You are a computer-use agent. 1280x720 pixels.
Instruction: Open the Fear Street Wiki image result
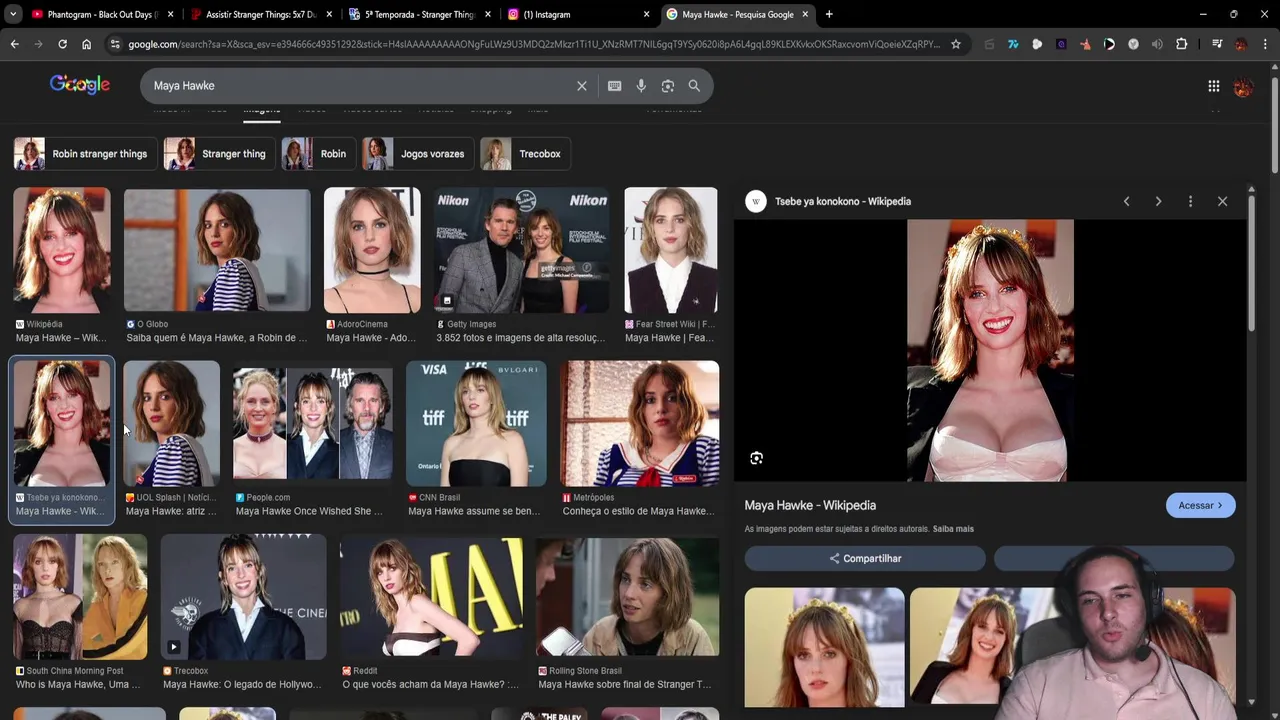671,250
